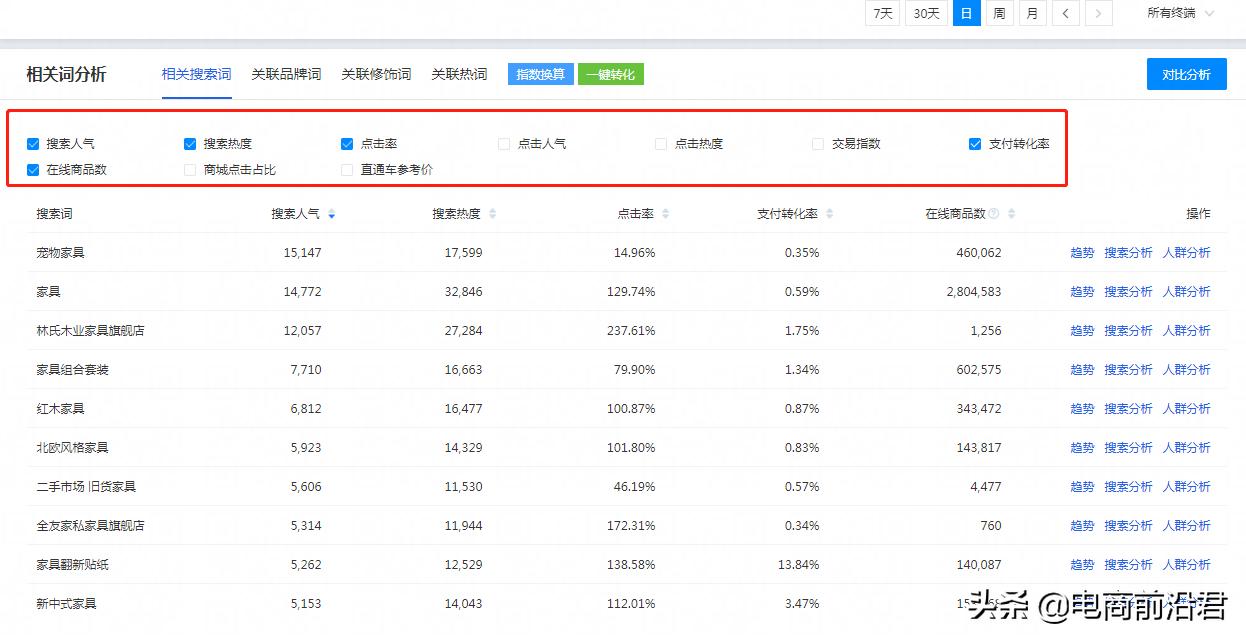Sort table by 点击率 sort icon
This screenshot has width=1246, height=640.
click(x=666, y=214)
